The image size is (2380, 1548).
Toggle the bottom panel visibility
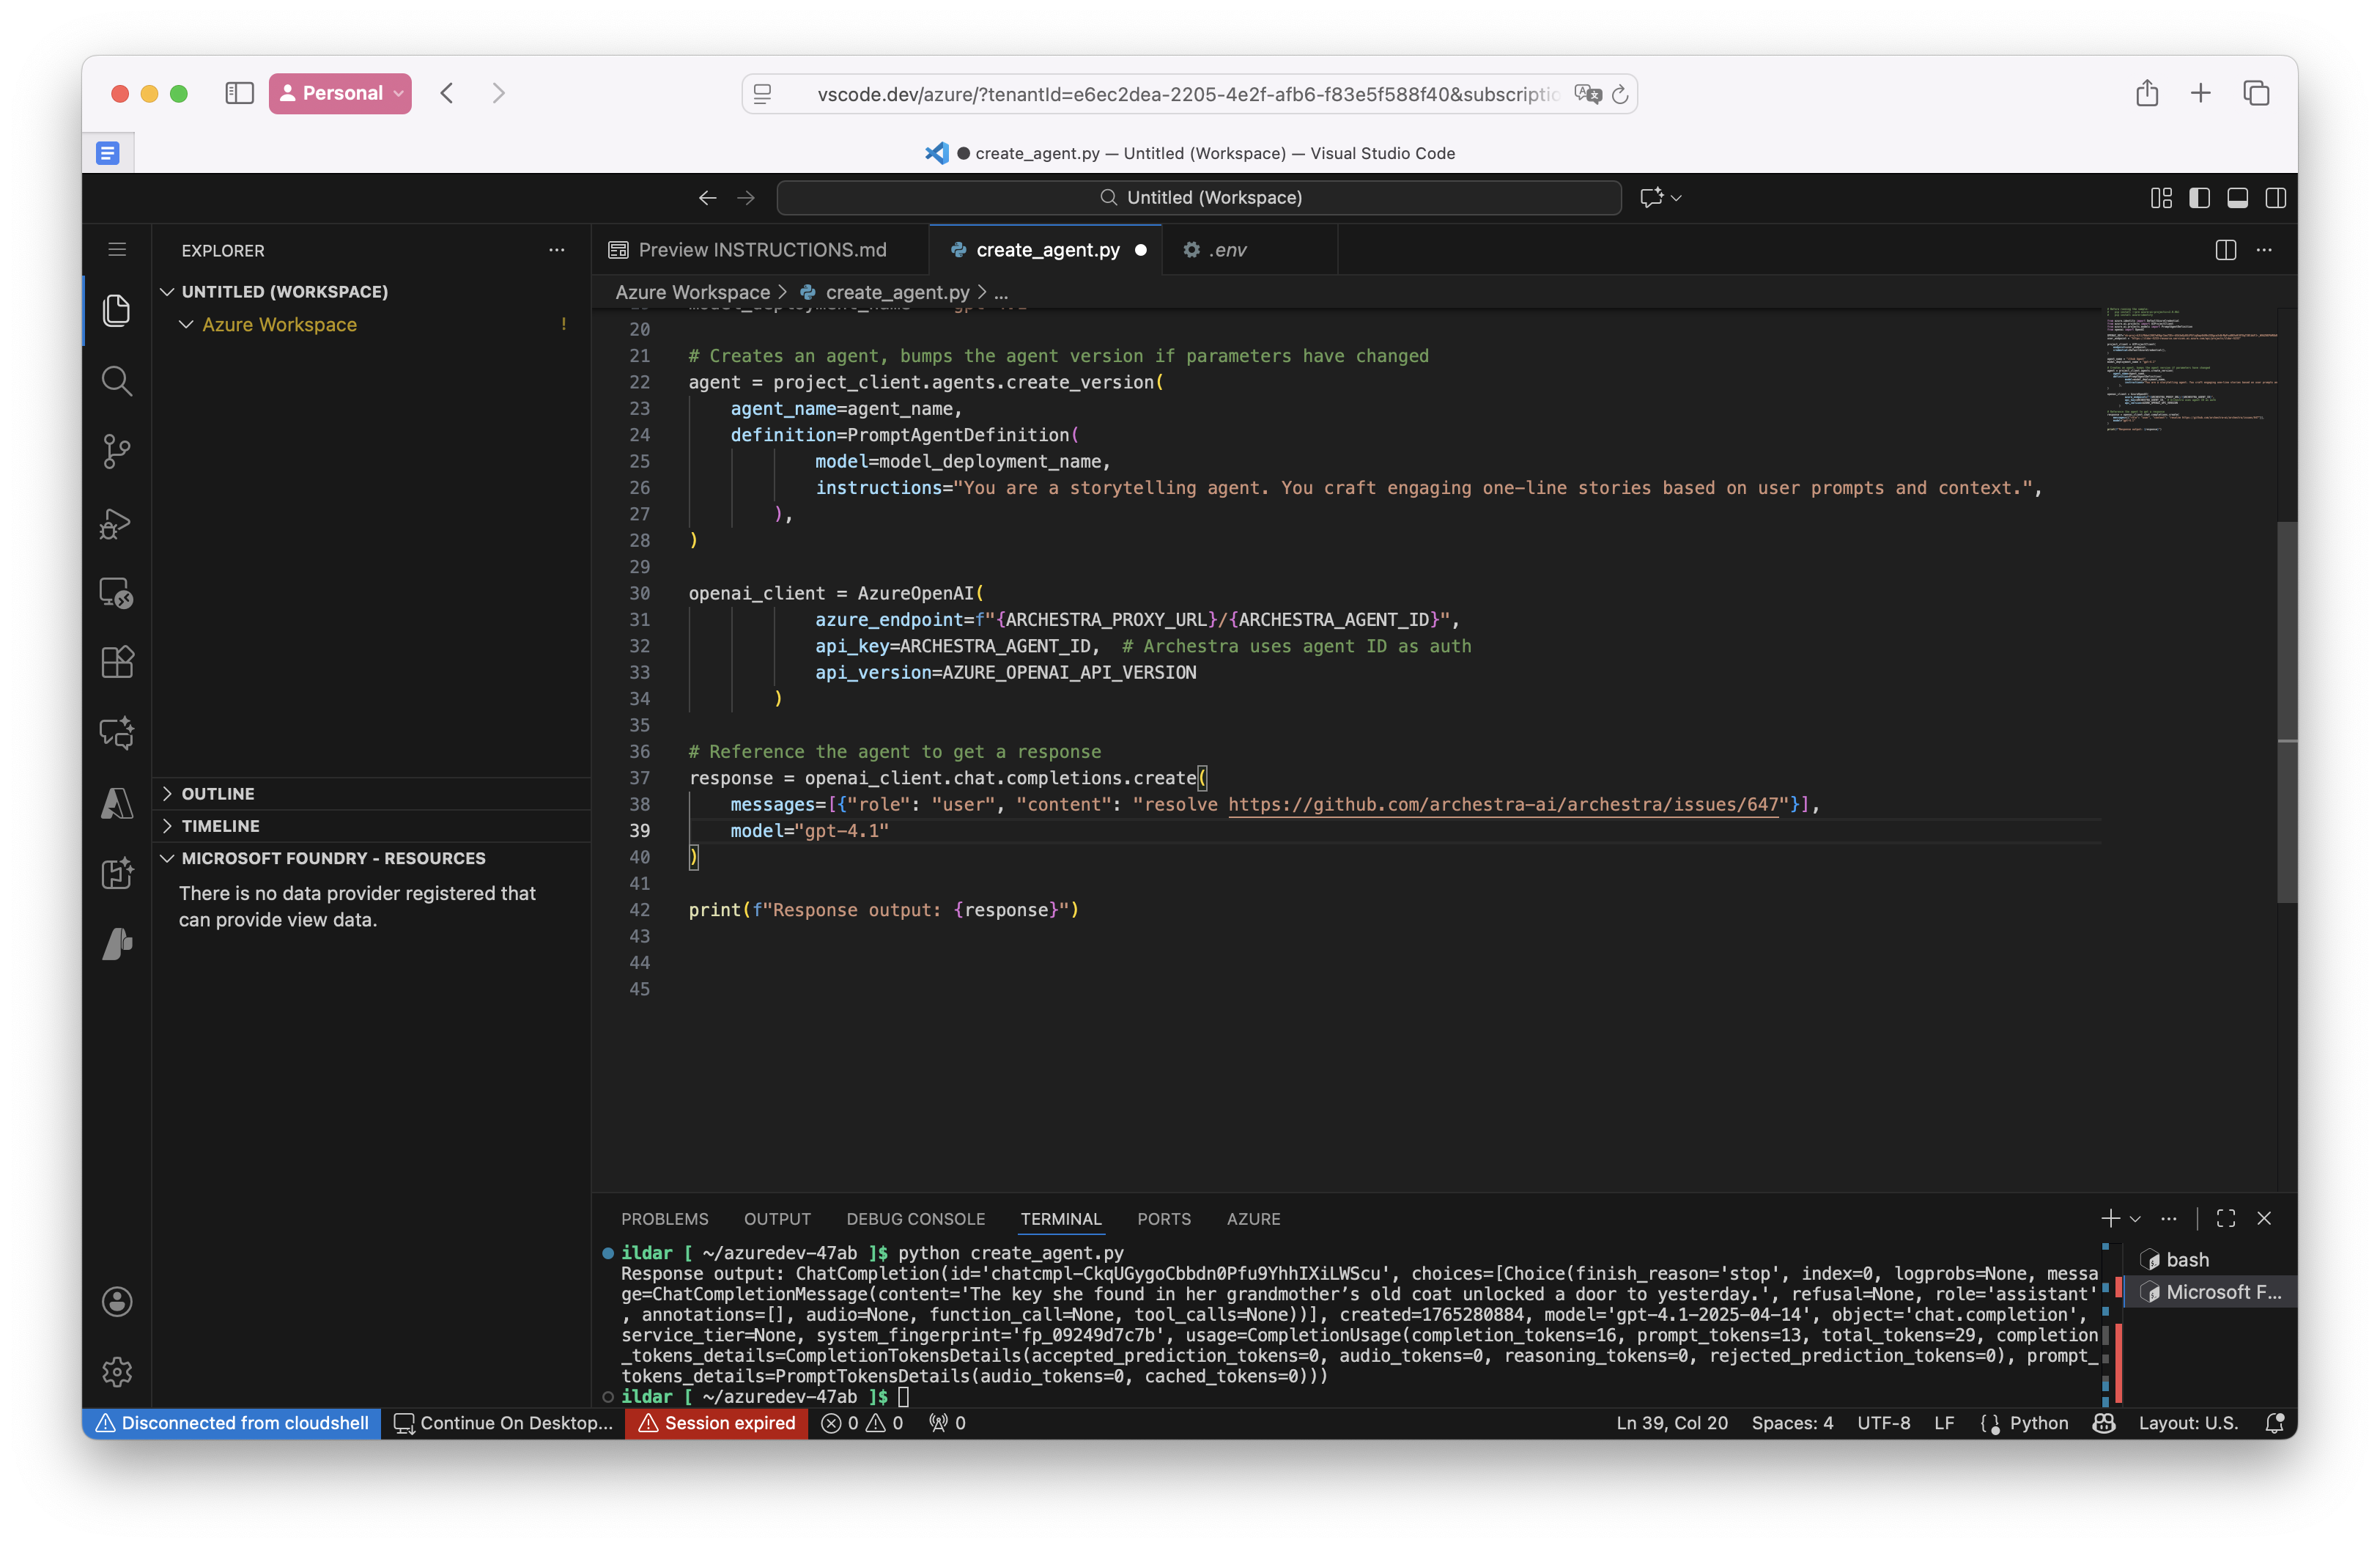(2237, 198)
